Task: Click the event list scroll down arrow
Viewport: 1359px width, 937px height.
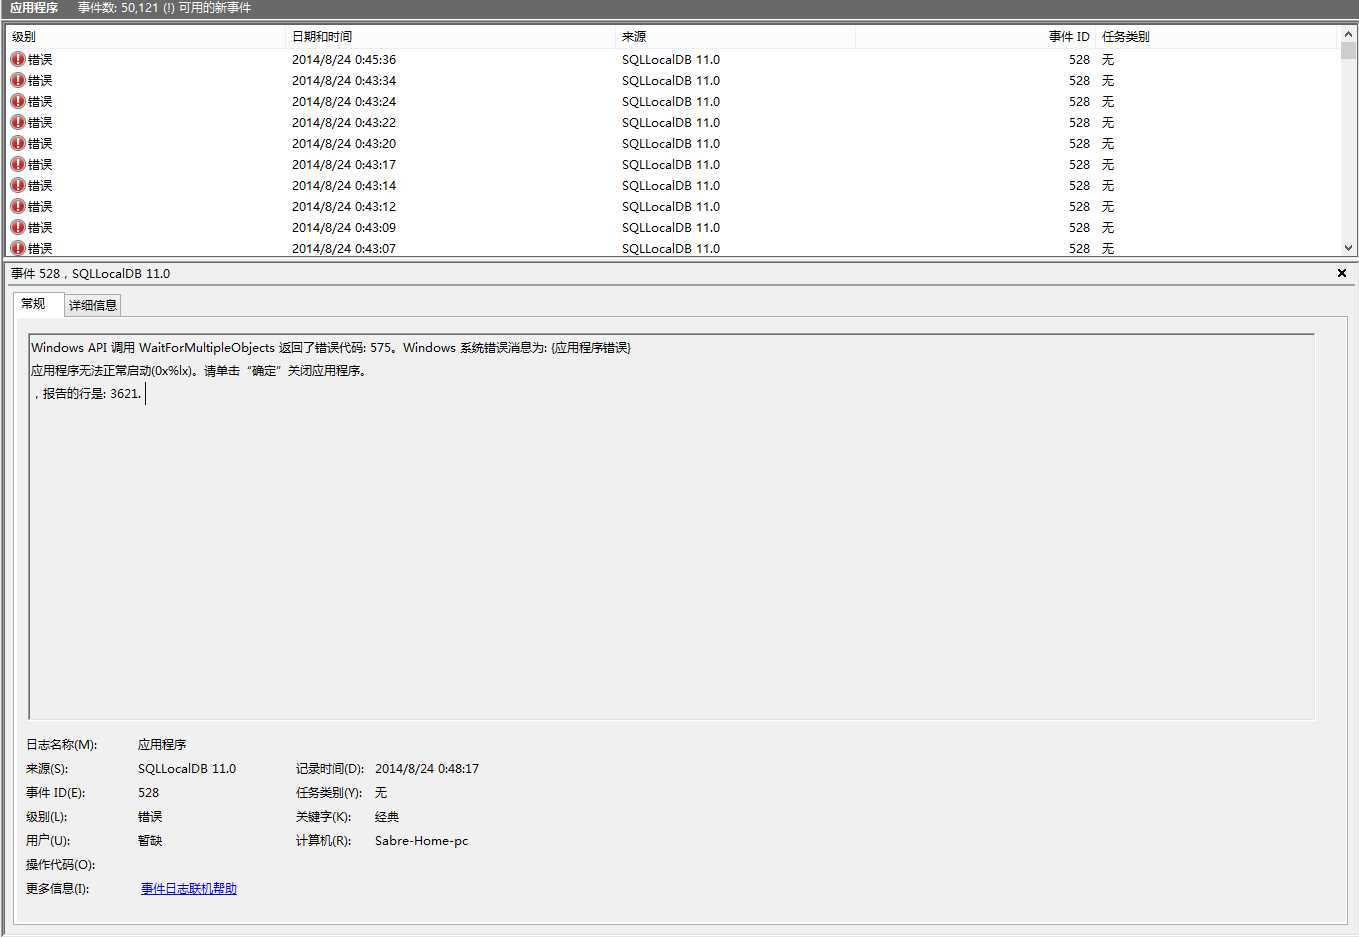Action: tap(1348, 248)
